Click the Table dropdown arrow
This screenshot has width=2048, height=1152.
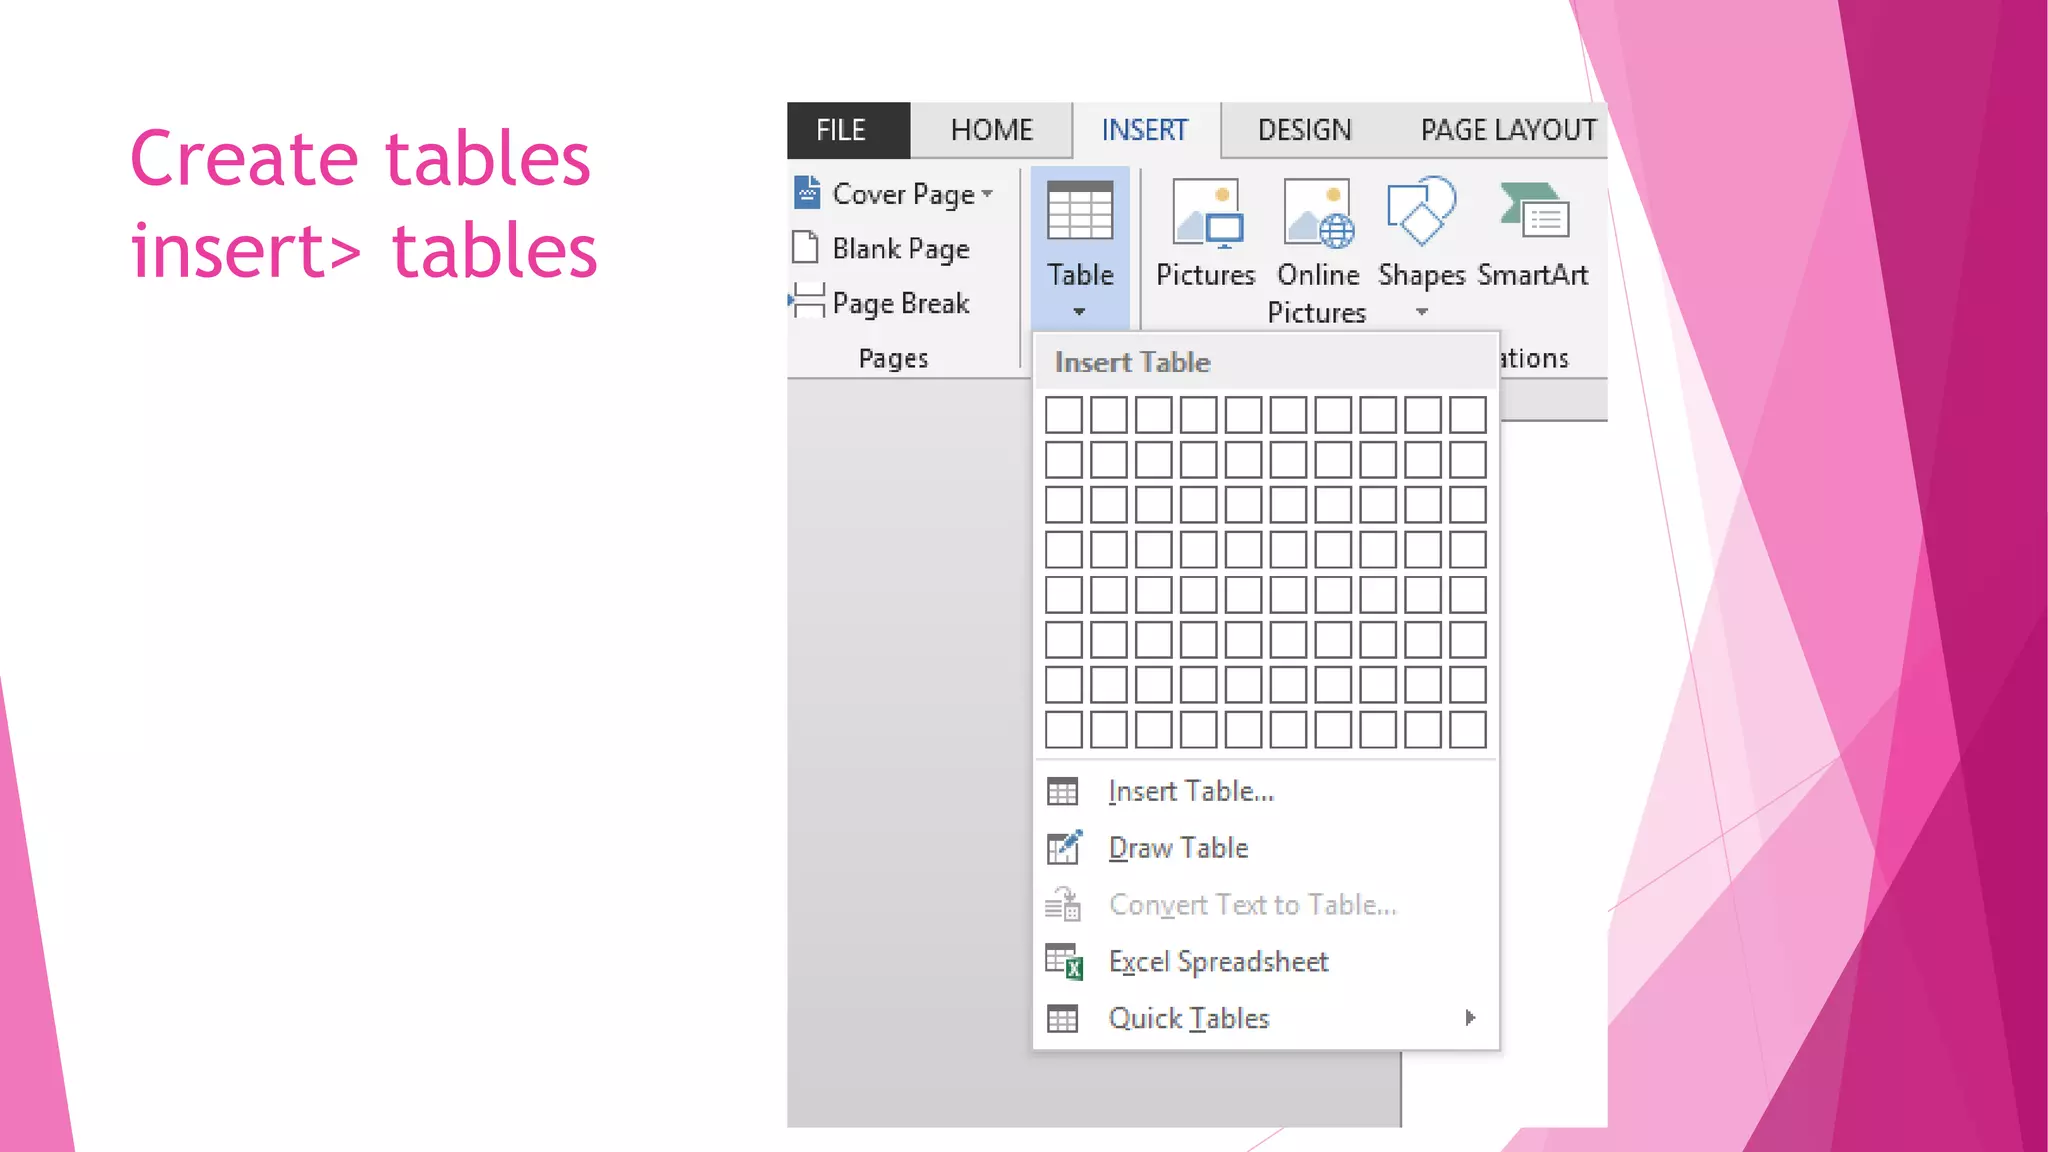point(1079,312)
